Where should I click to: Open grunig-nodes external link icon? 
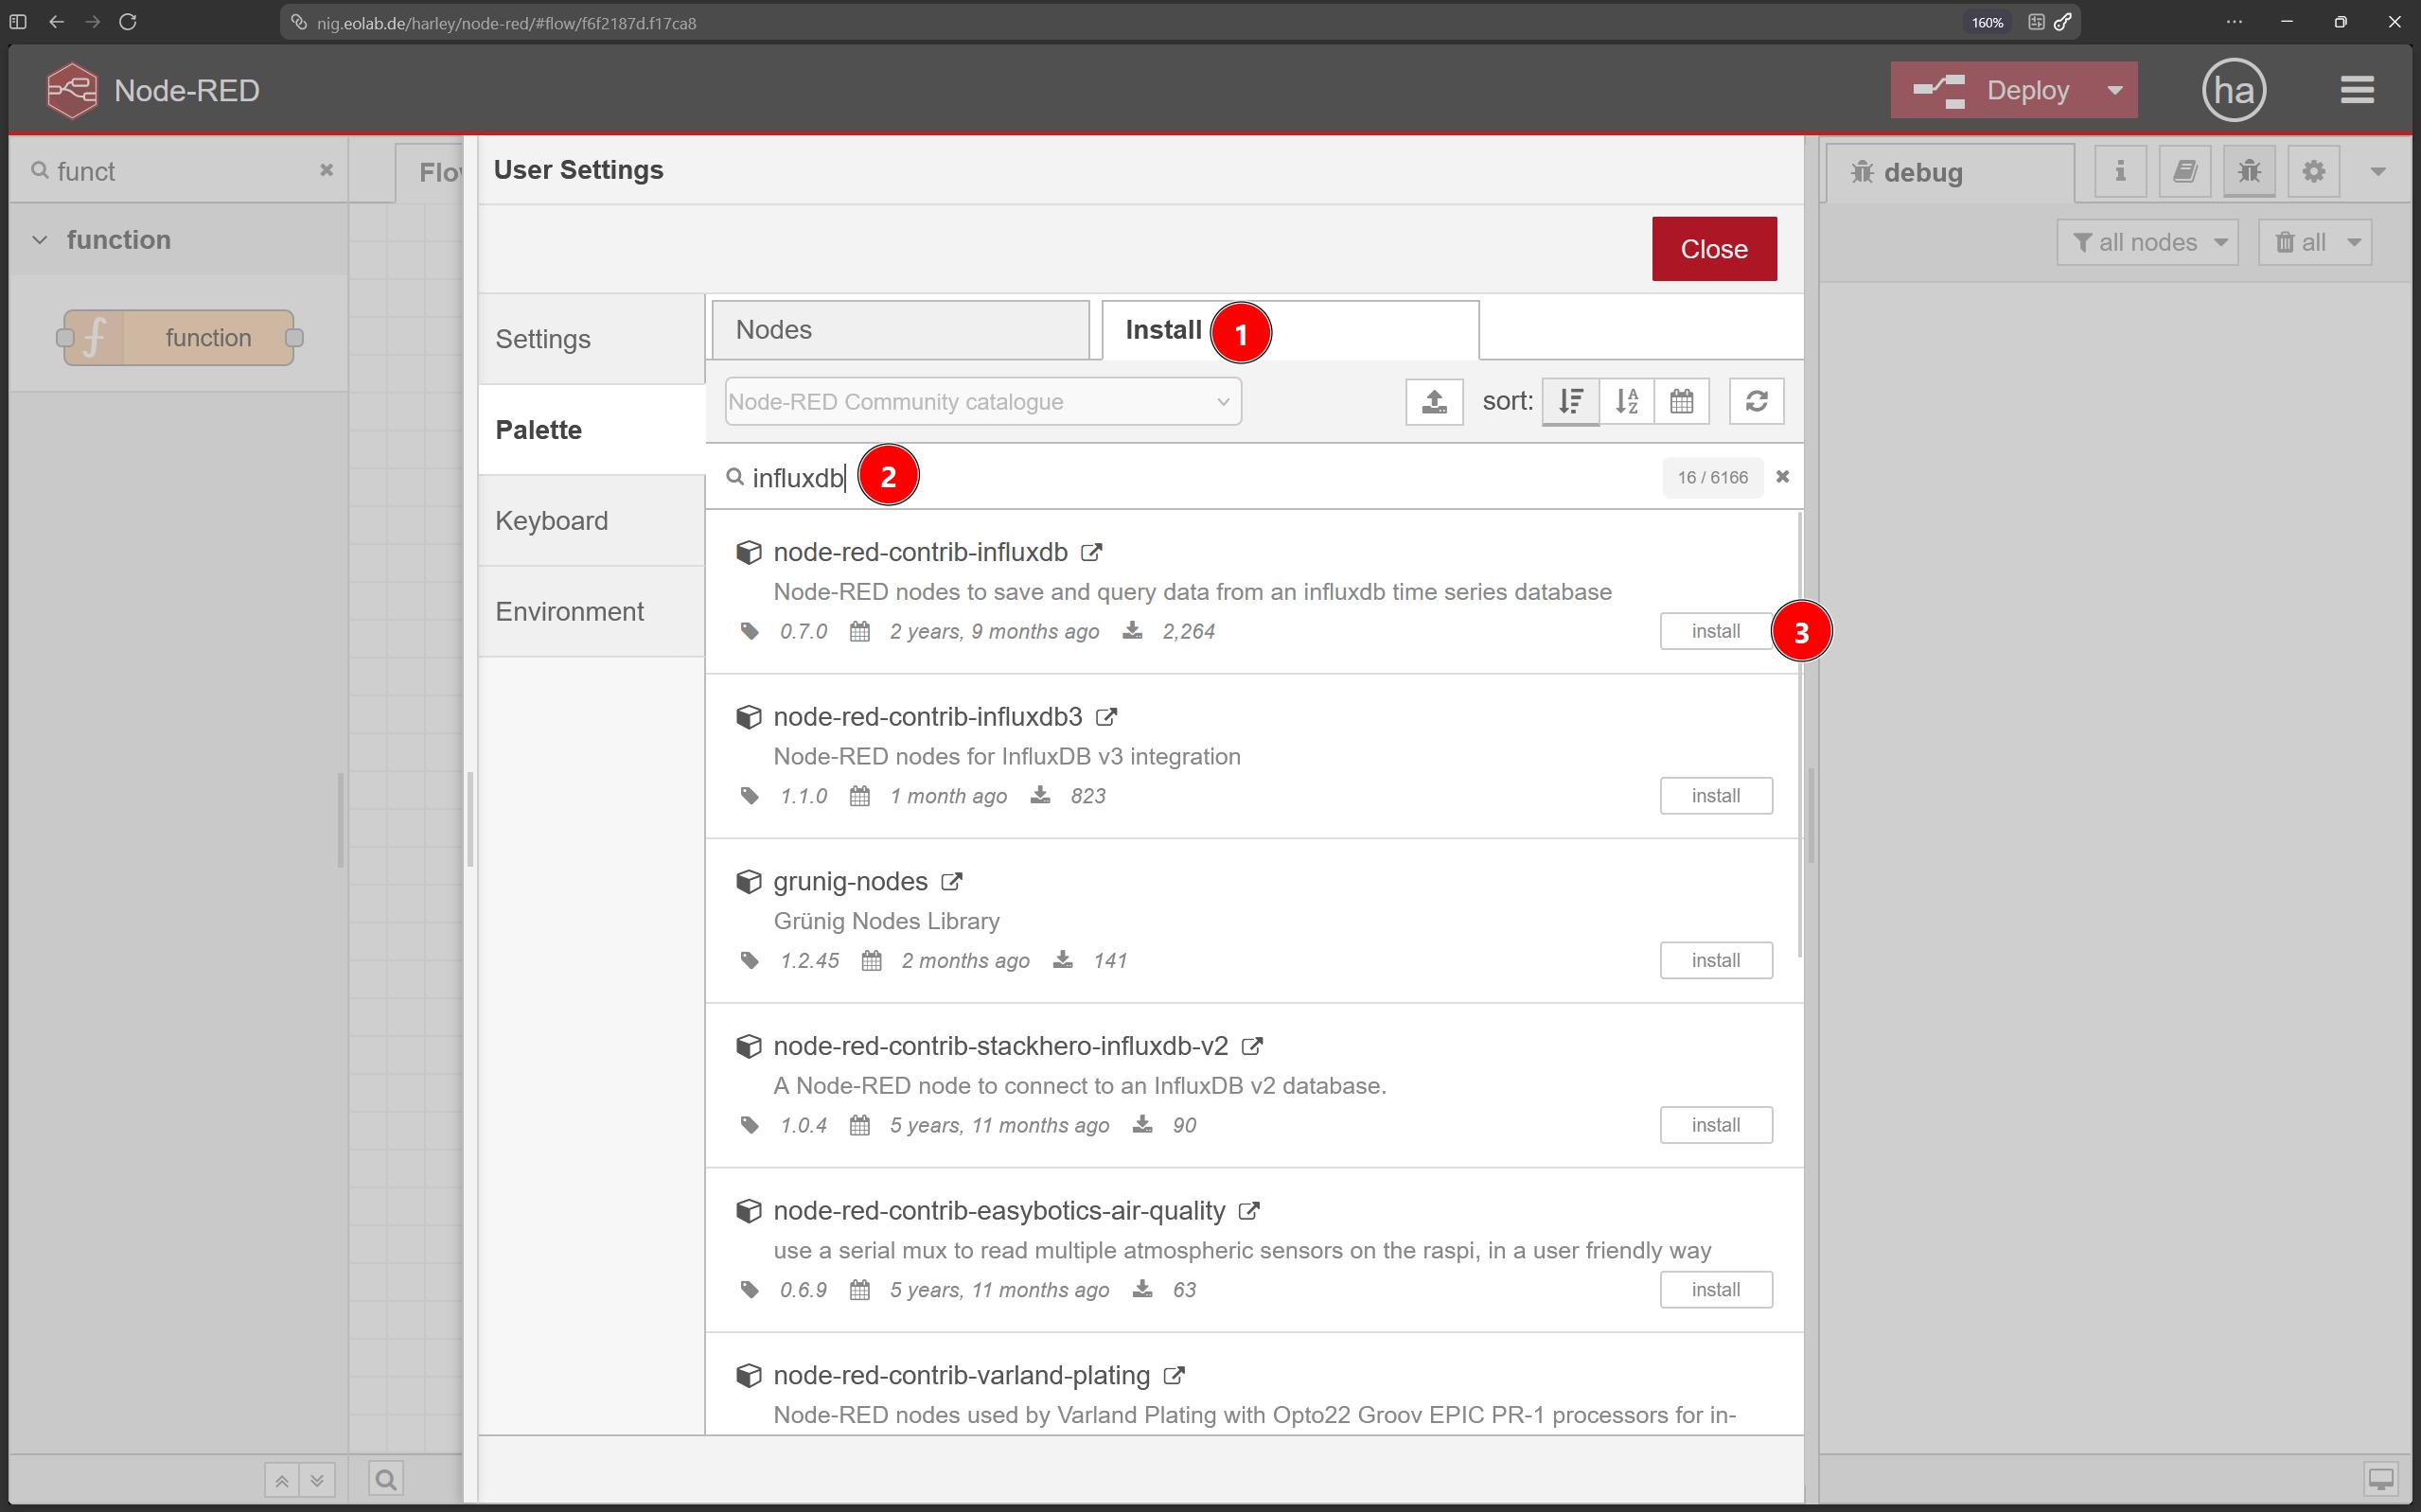tap(952, 882)
